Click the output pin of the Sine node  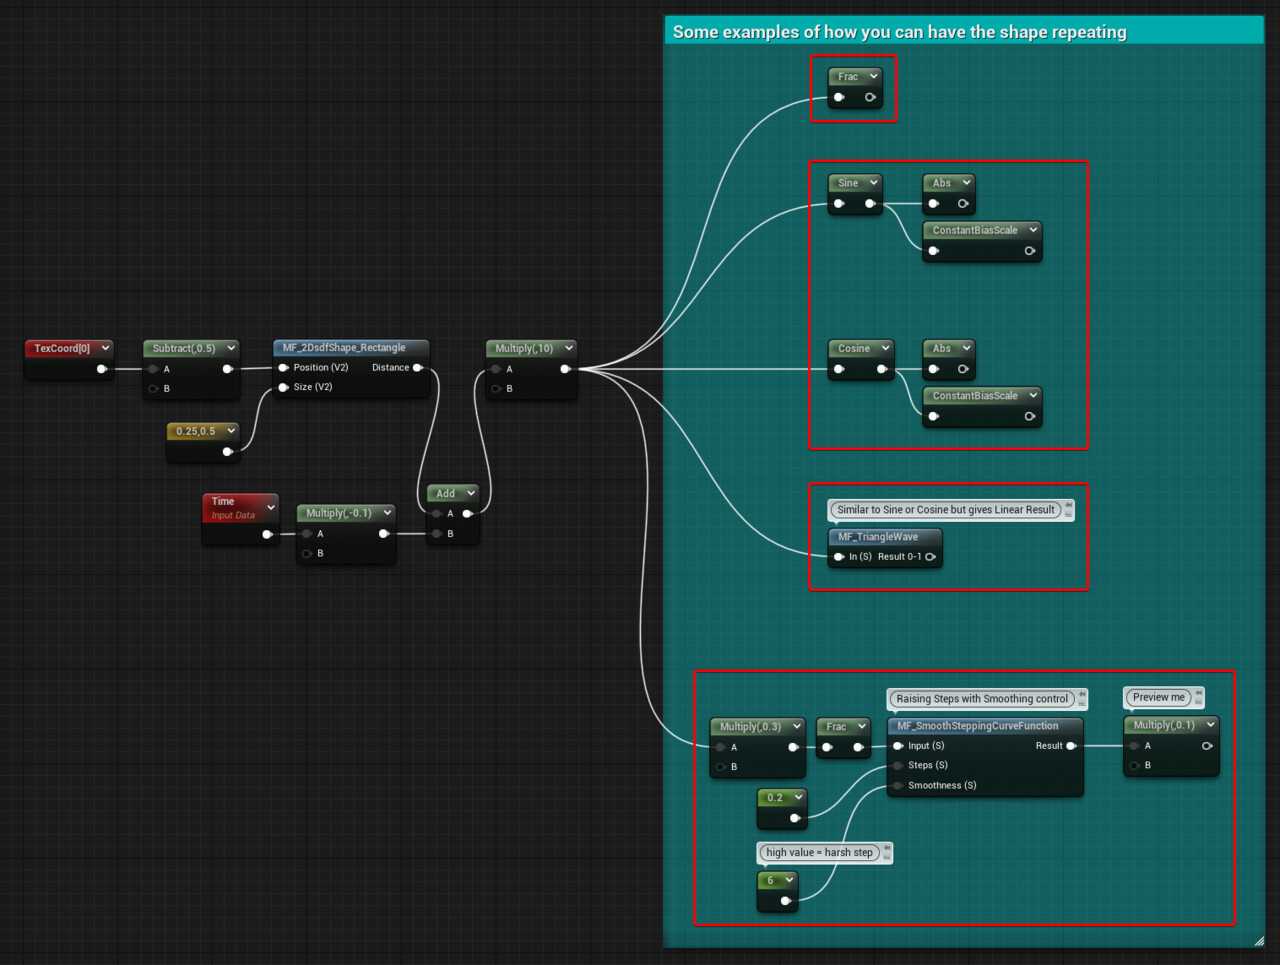[x=869, y=203]
